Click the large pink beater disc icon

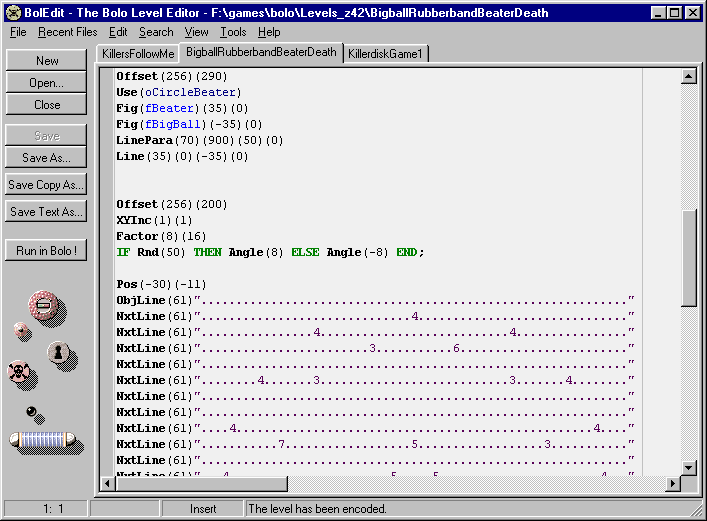tap(43, 305)
